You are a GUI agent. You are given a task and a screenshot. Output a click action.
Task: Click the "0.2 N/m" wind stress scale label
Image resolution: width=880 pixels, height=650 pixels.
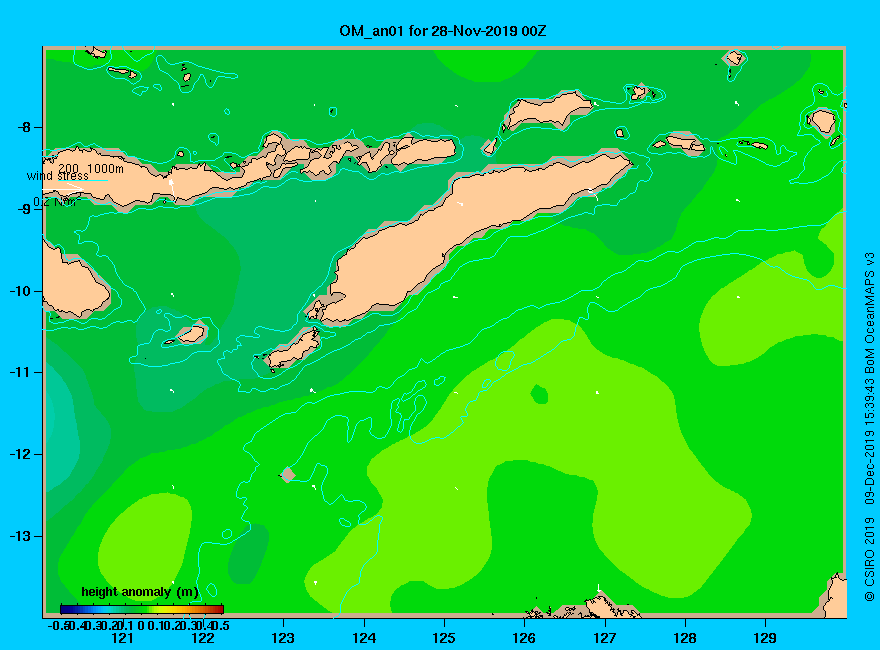(x=57, y=202)
